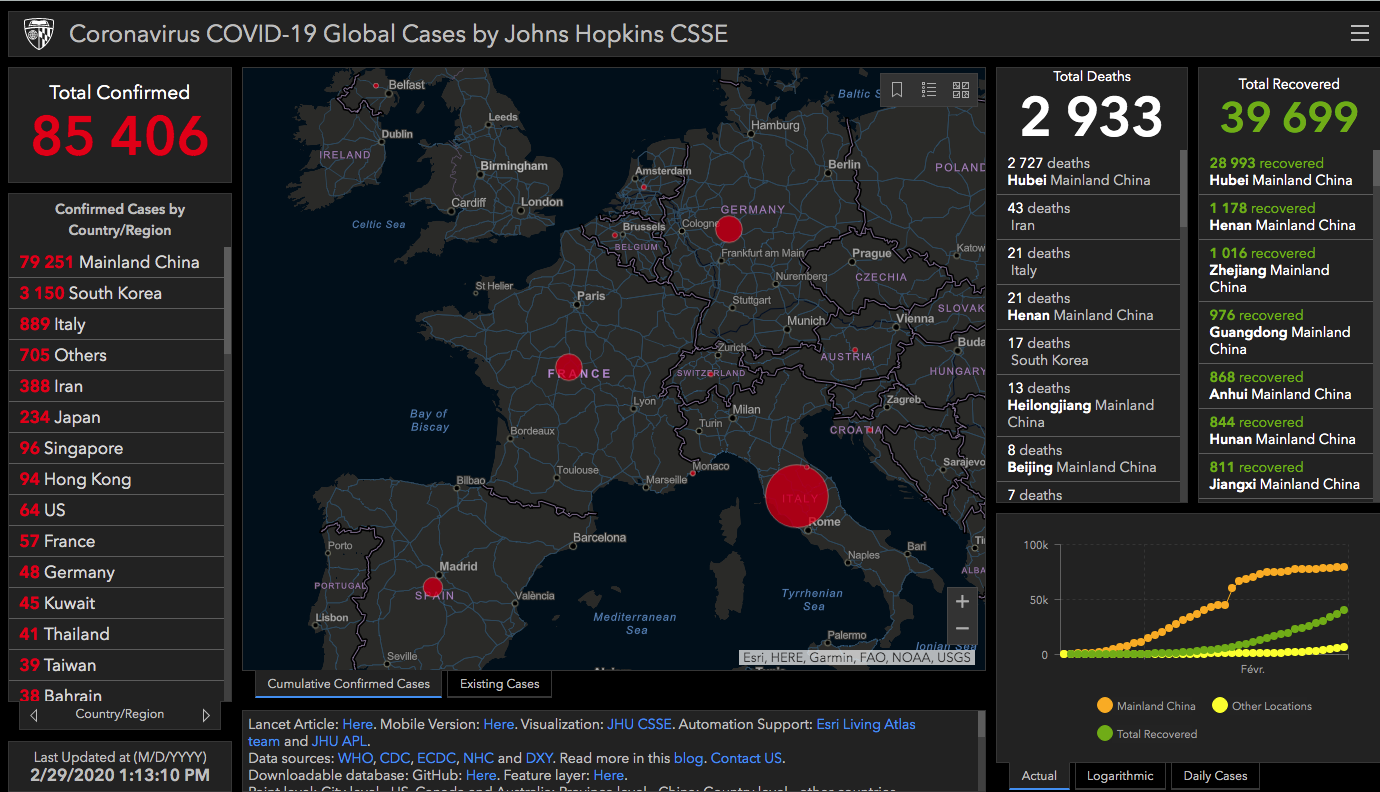1380x792 pixels.
Task: Click the confirmed cases list scrollbar
Action: pos(228,301)
